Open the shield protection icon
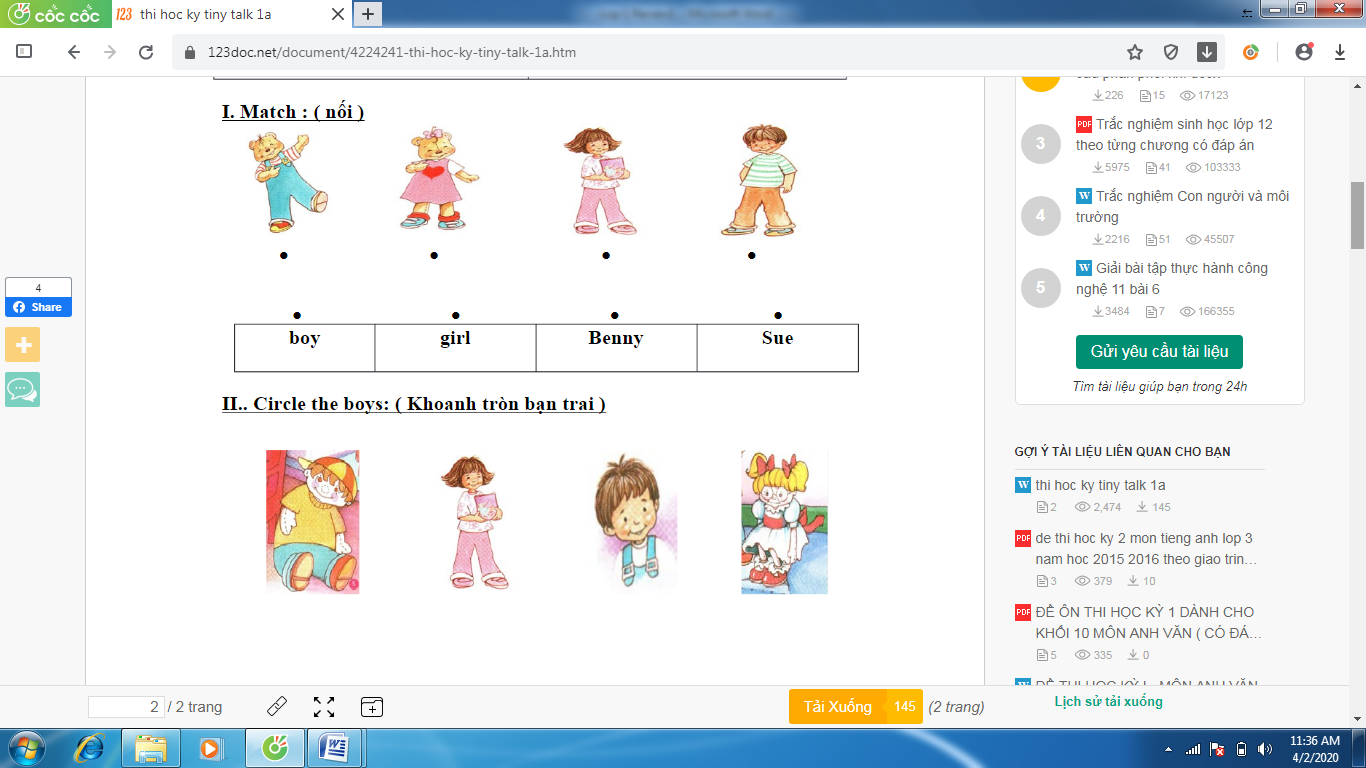This screenshot has width=1366, height=768. click(1171, 52)
